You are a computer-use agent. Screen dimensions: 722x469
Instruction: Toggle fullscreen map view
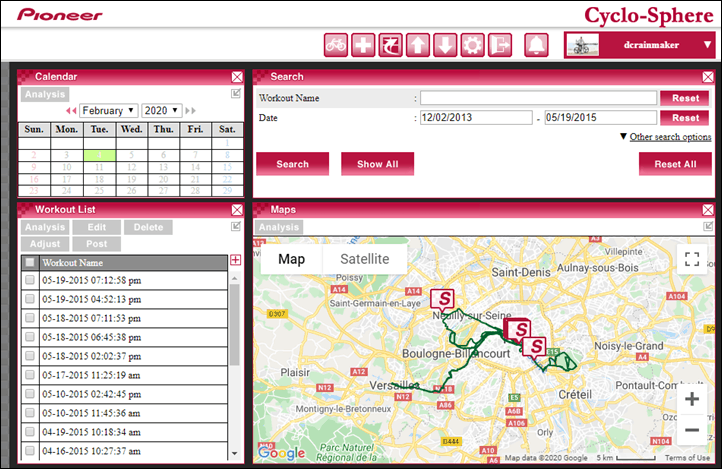coord(692,259)
